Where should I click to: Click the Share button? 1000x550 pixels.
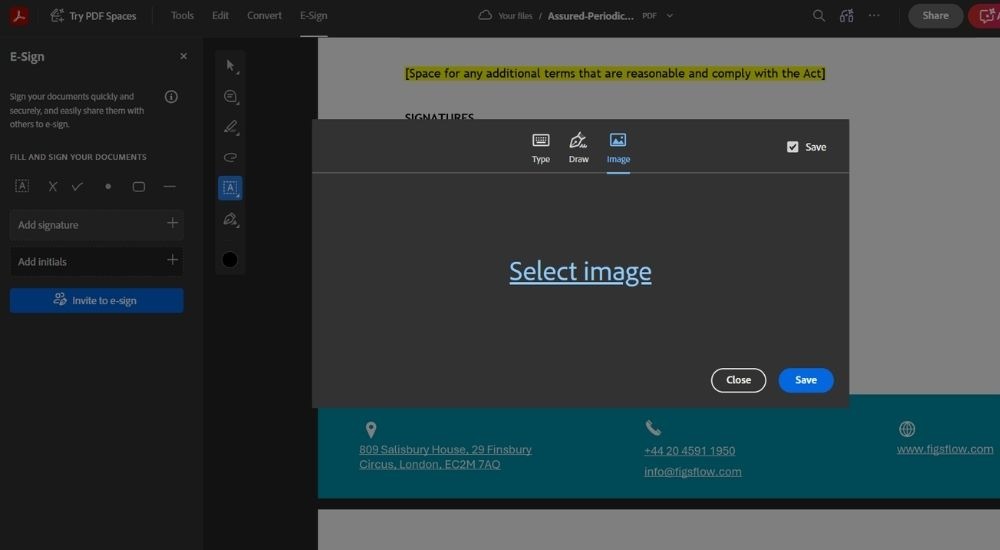936,16
